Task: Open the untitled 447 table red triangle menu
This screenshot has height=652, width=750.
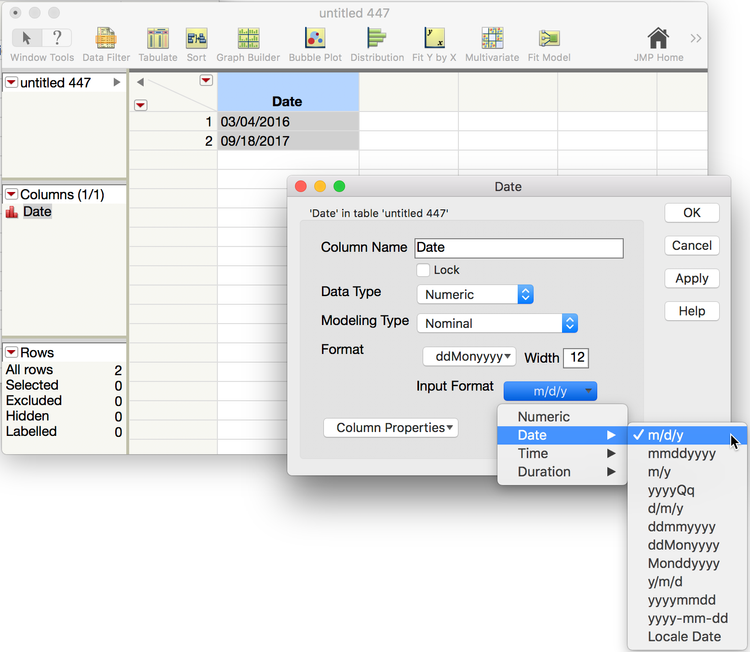Action: click(x=11, y=82)
